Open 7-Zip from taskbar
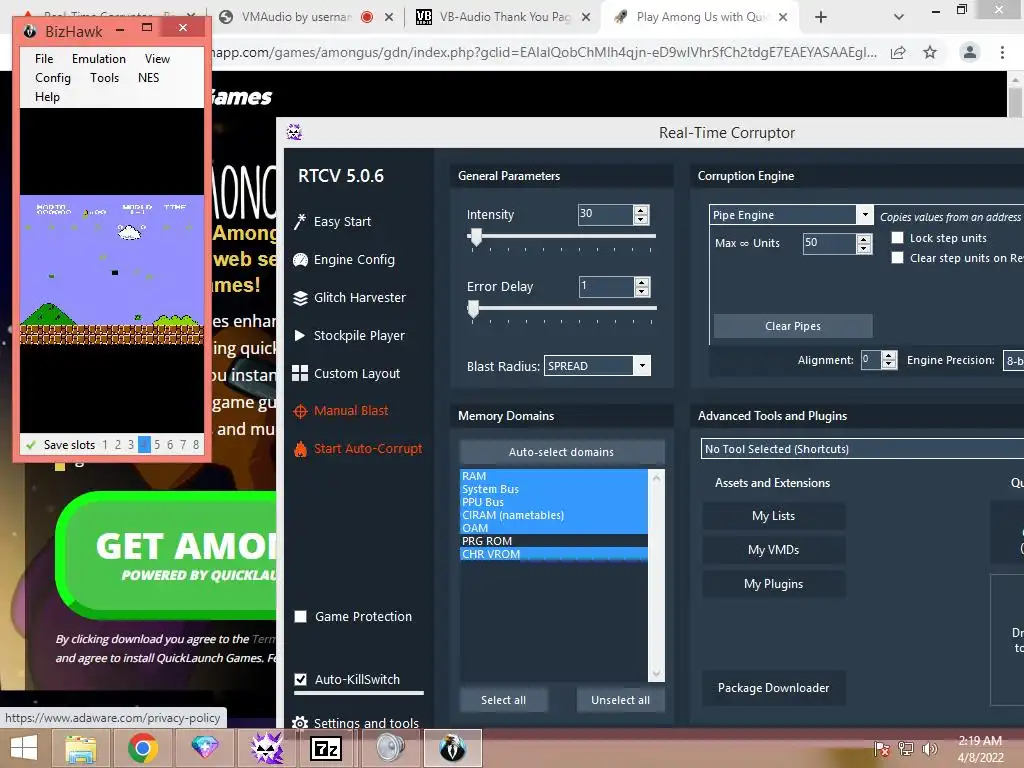The height and width of the screenshot is (768, 1024). tap(326, 748)
